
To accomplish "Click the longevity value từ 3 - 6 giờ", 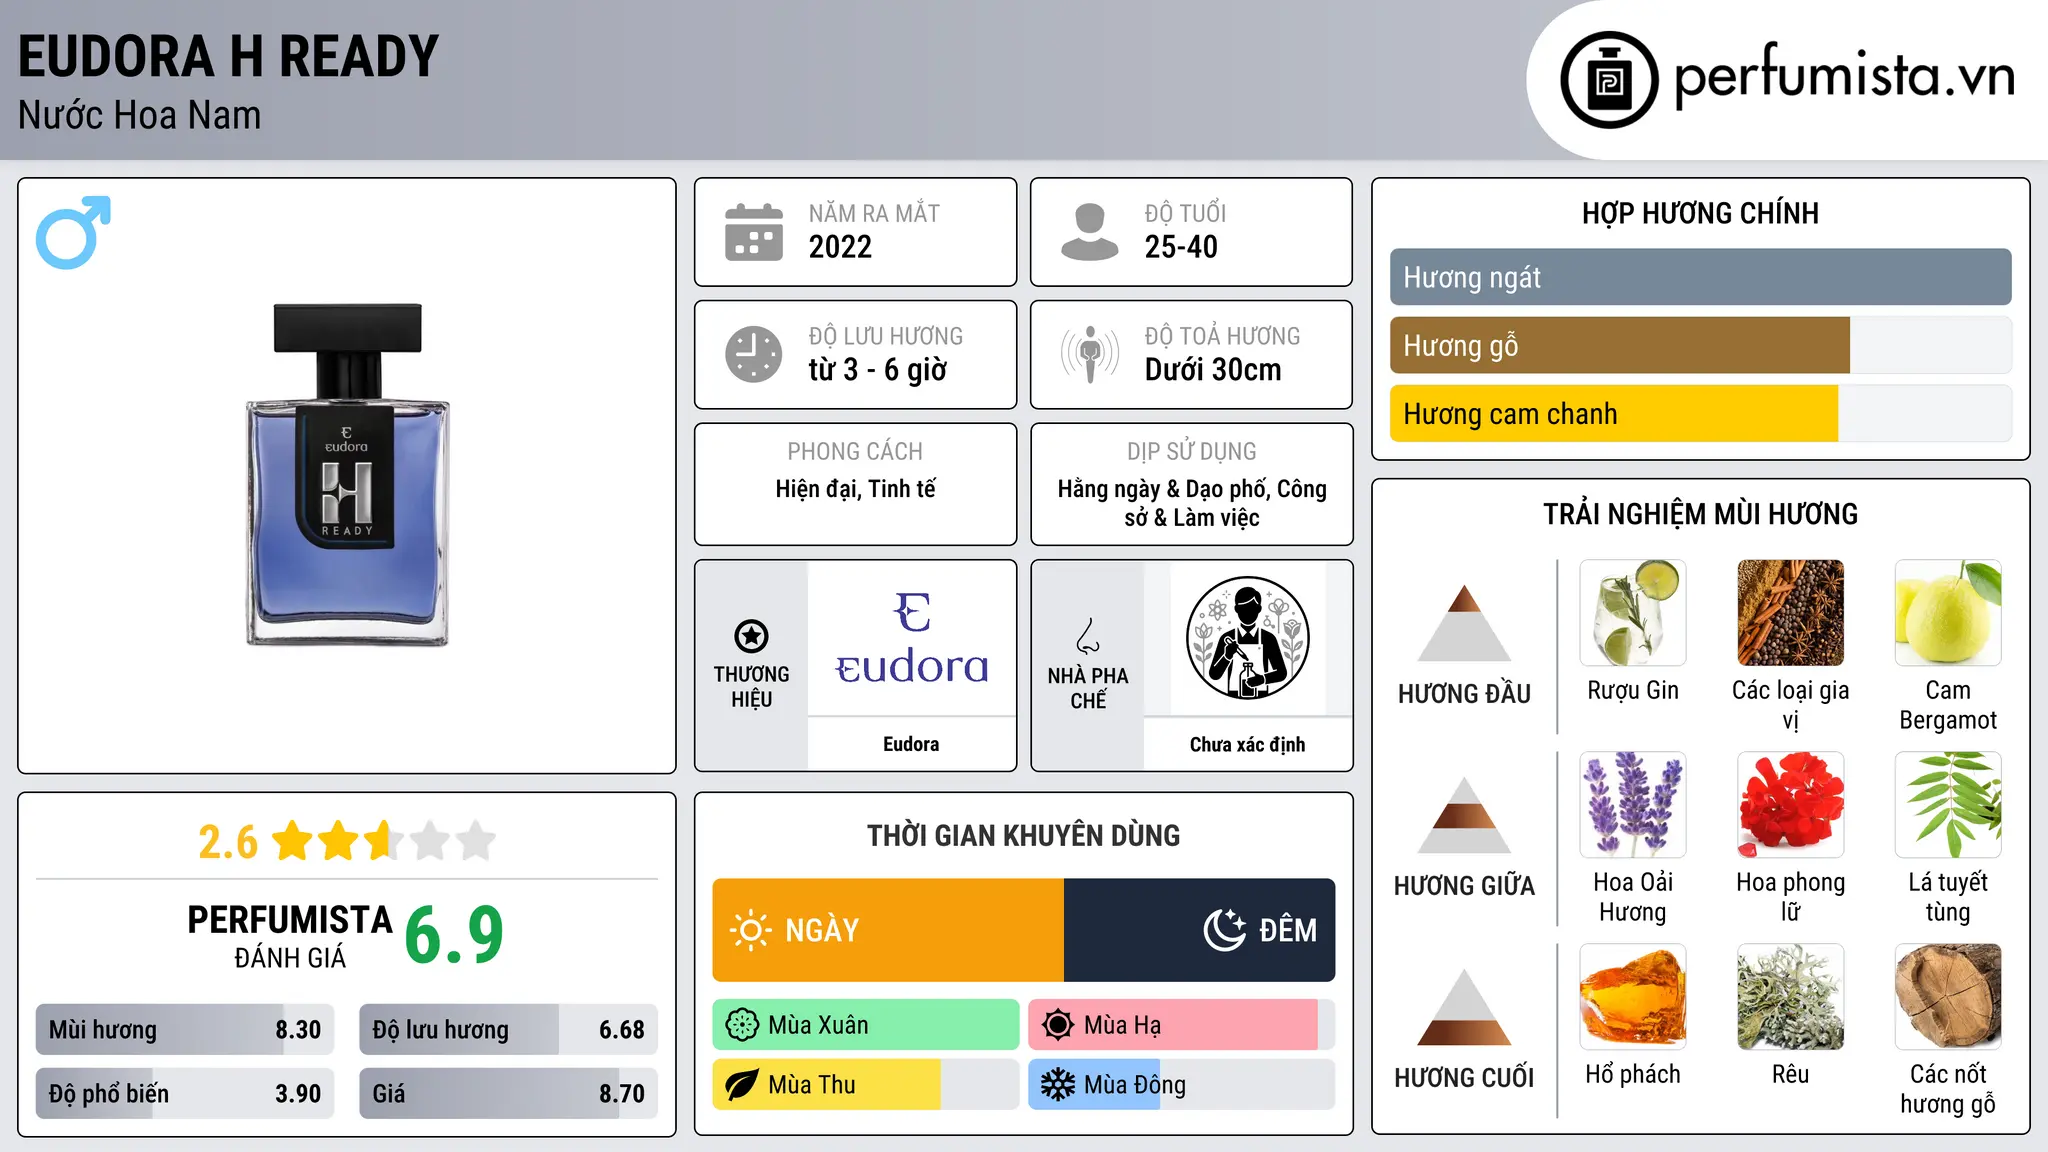I will pos(877,370).
